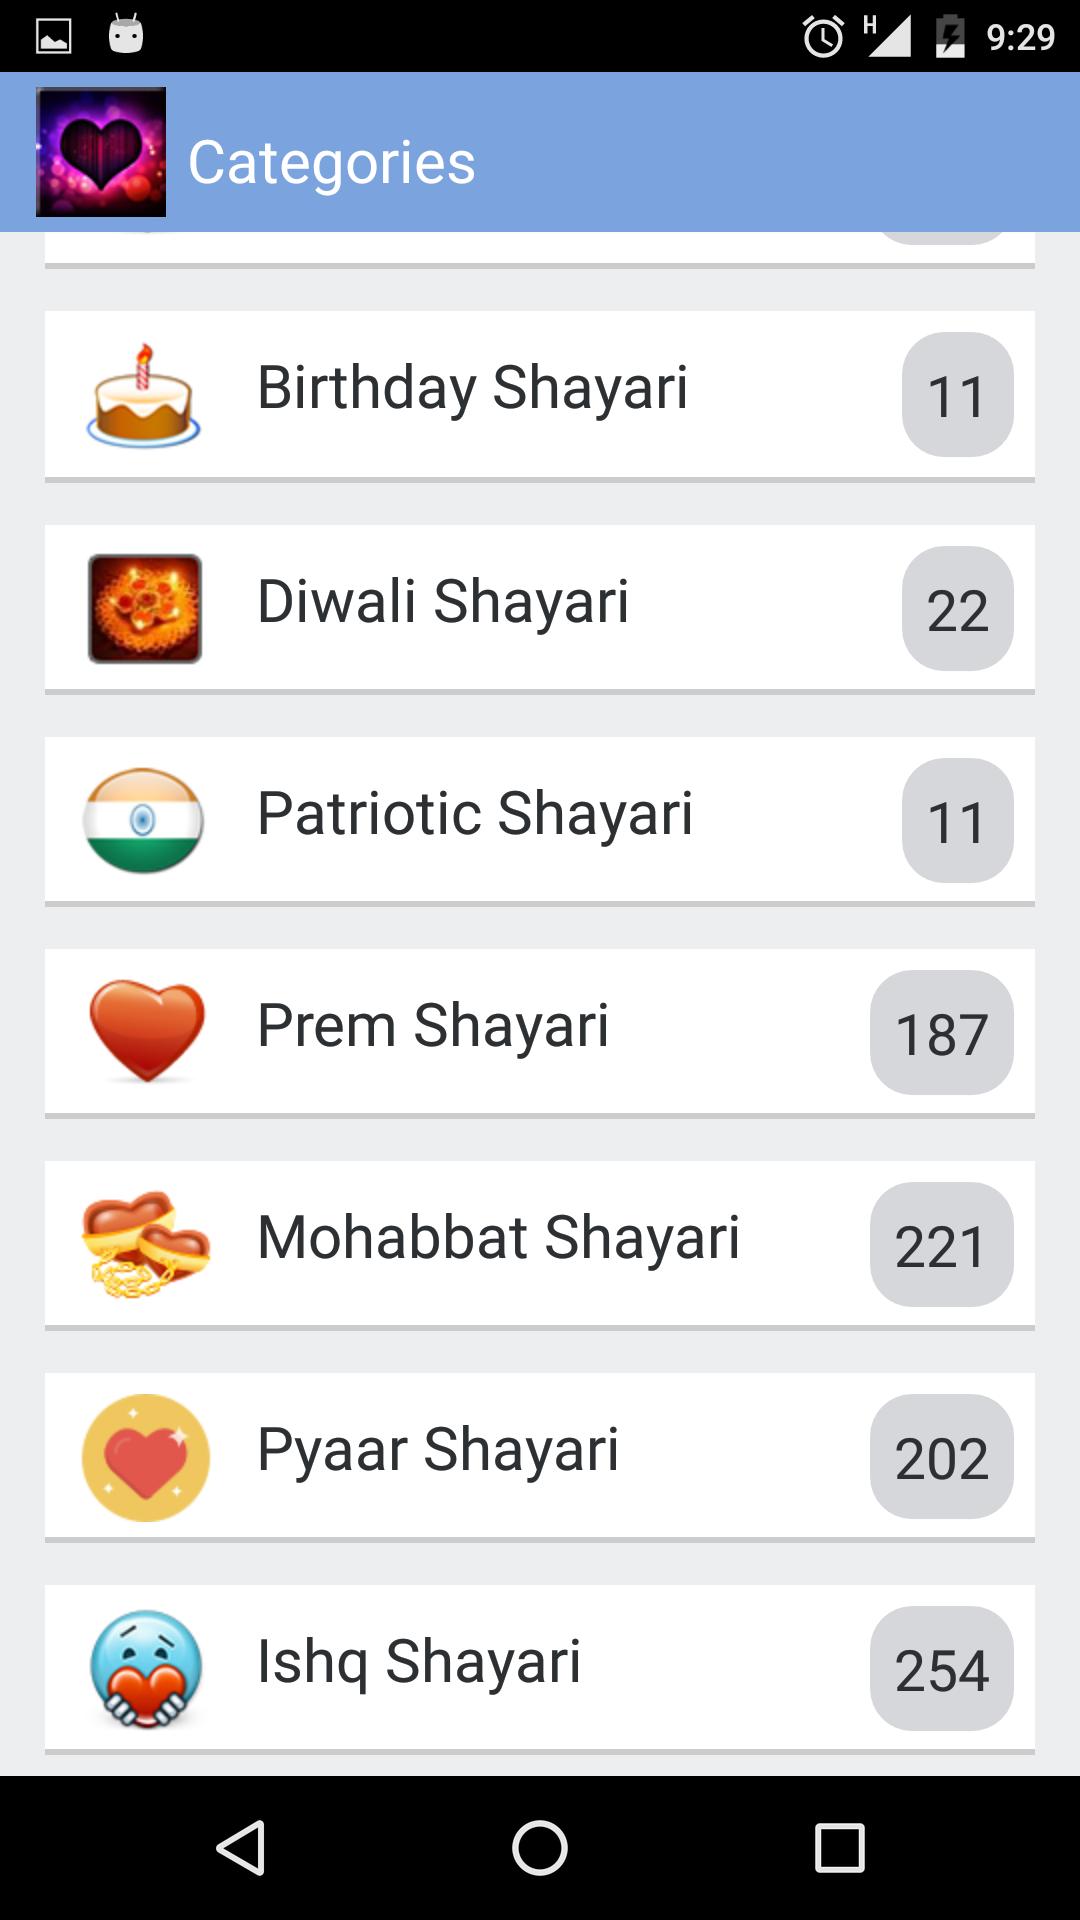This screenshot has height=1920, width=1080.
Task: Open the Mohabbat Shayari list item
Action: coord(498,1238)
